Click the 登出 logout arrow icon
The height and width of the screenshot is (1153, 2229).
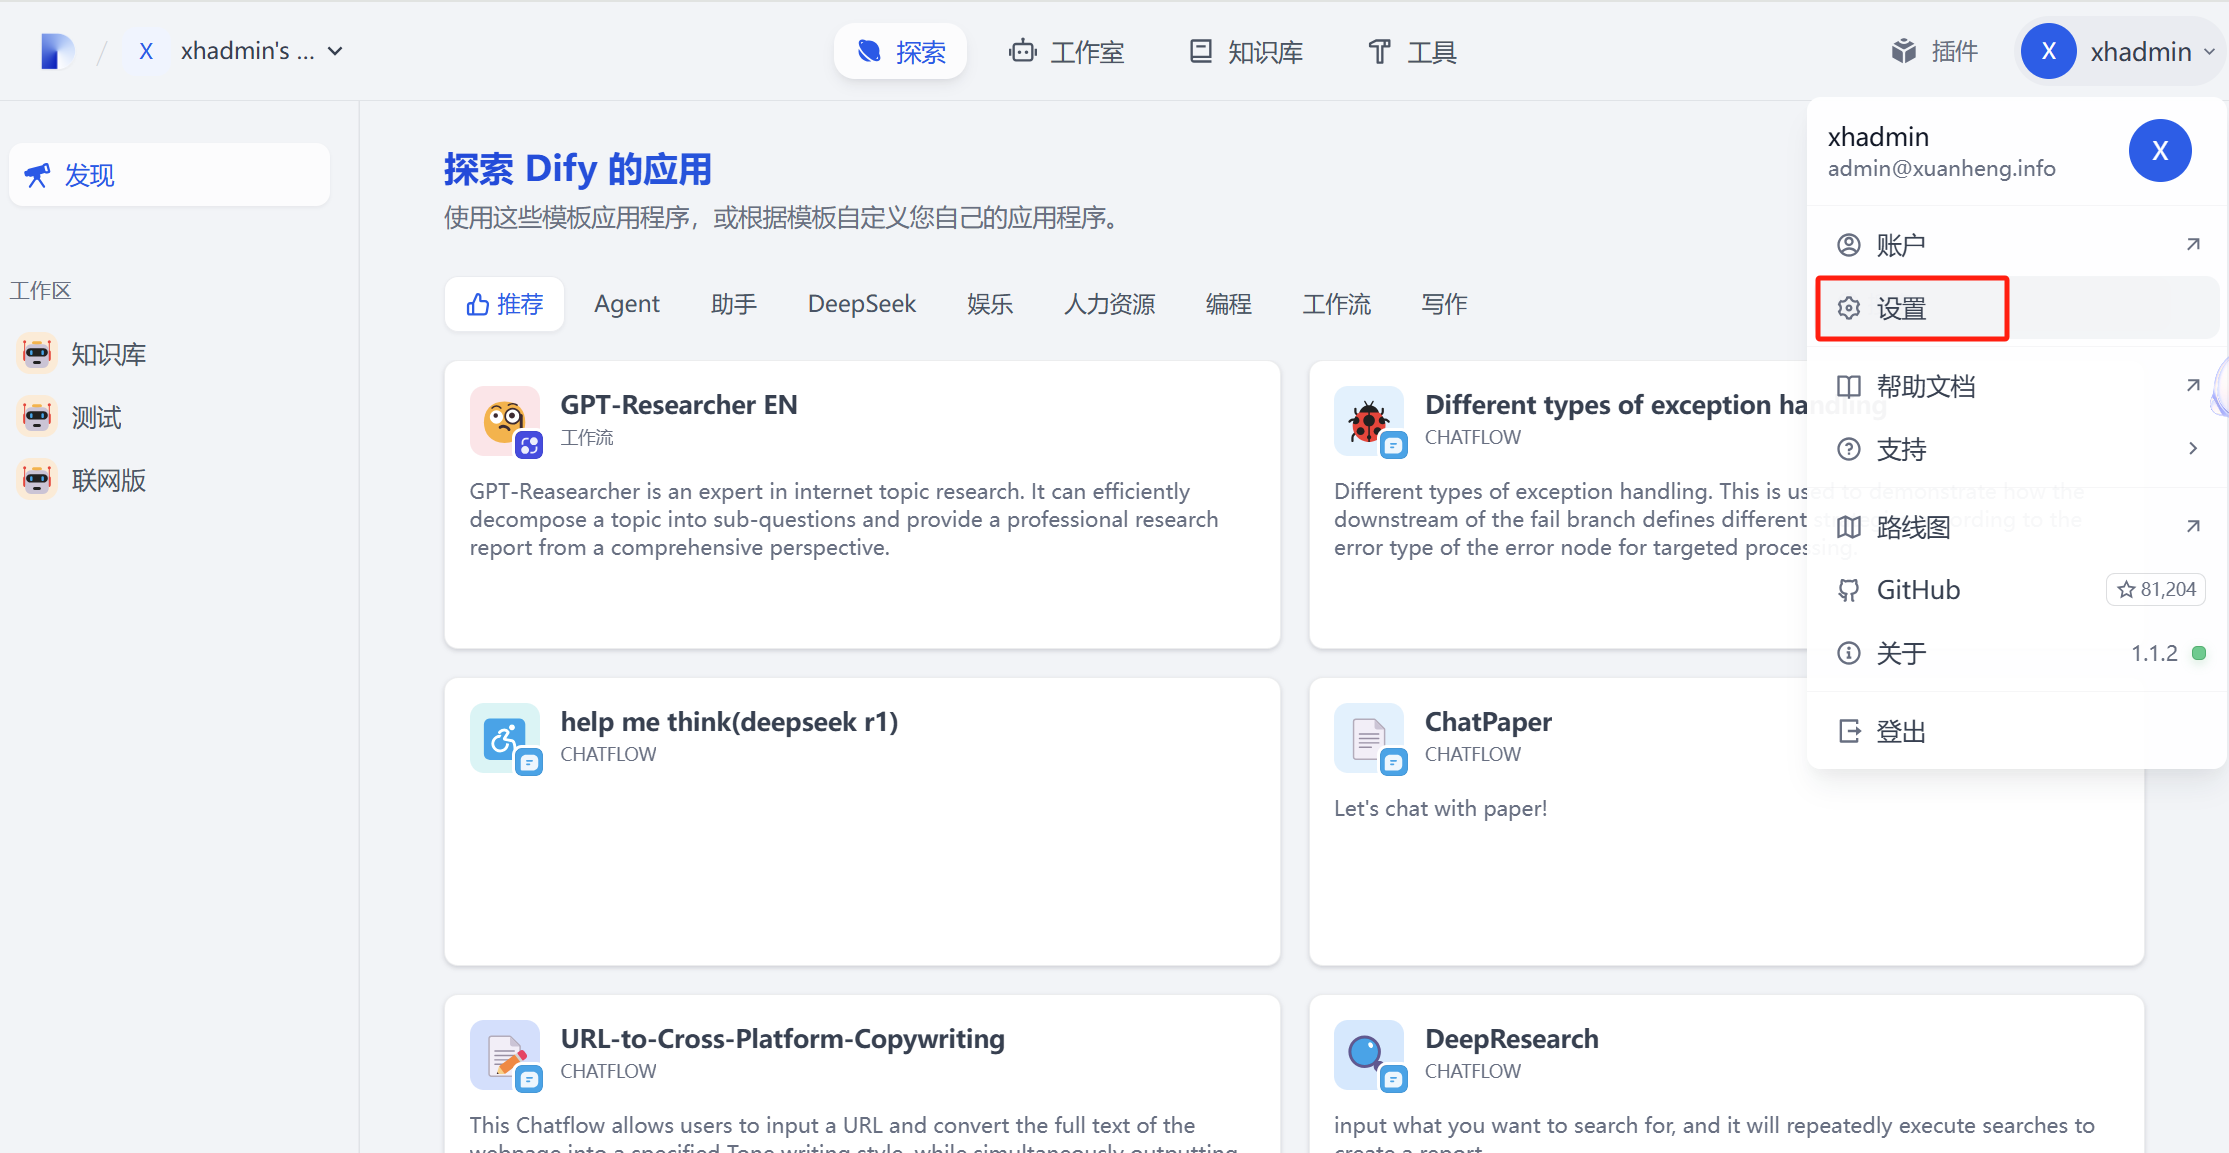[1849, 731]
